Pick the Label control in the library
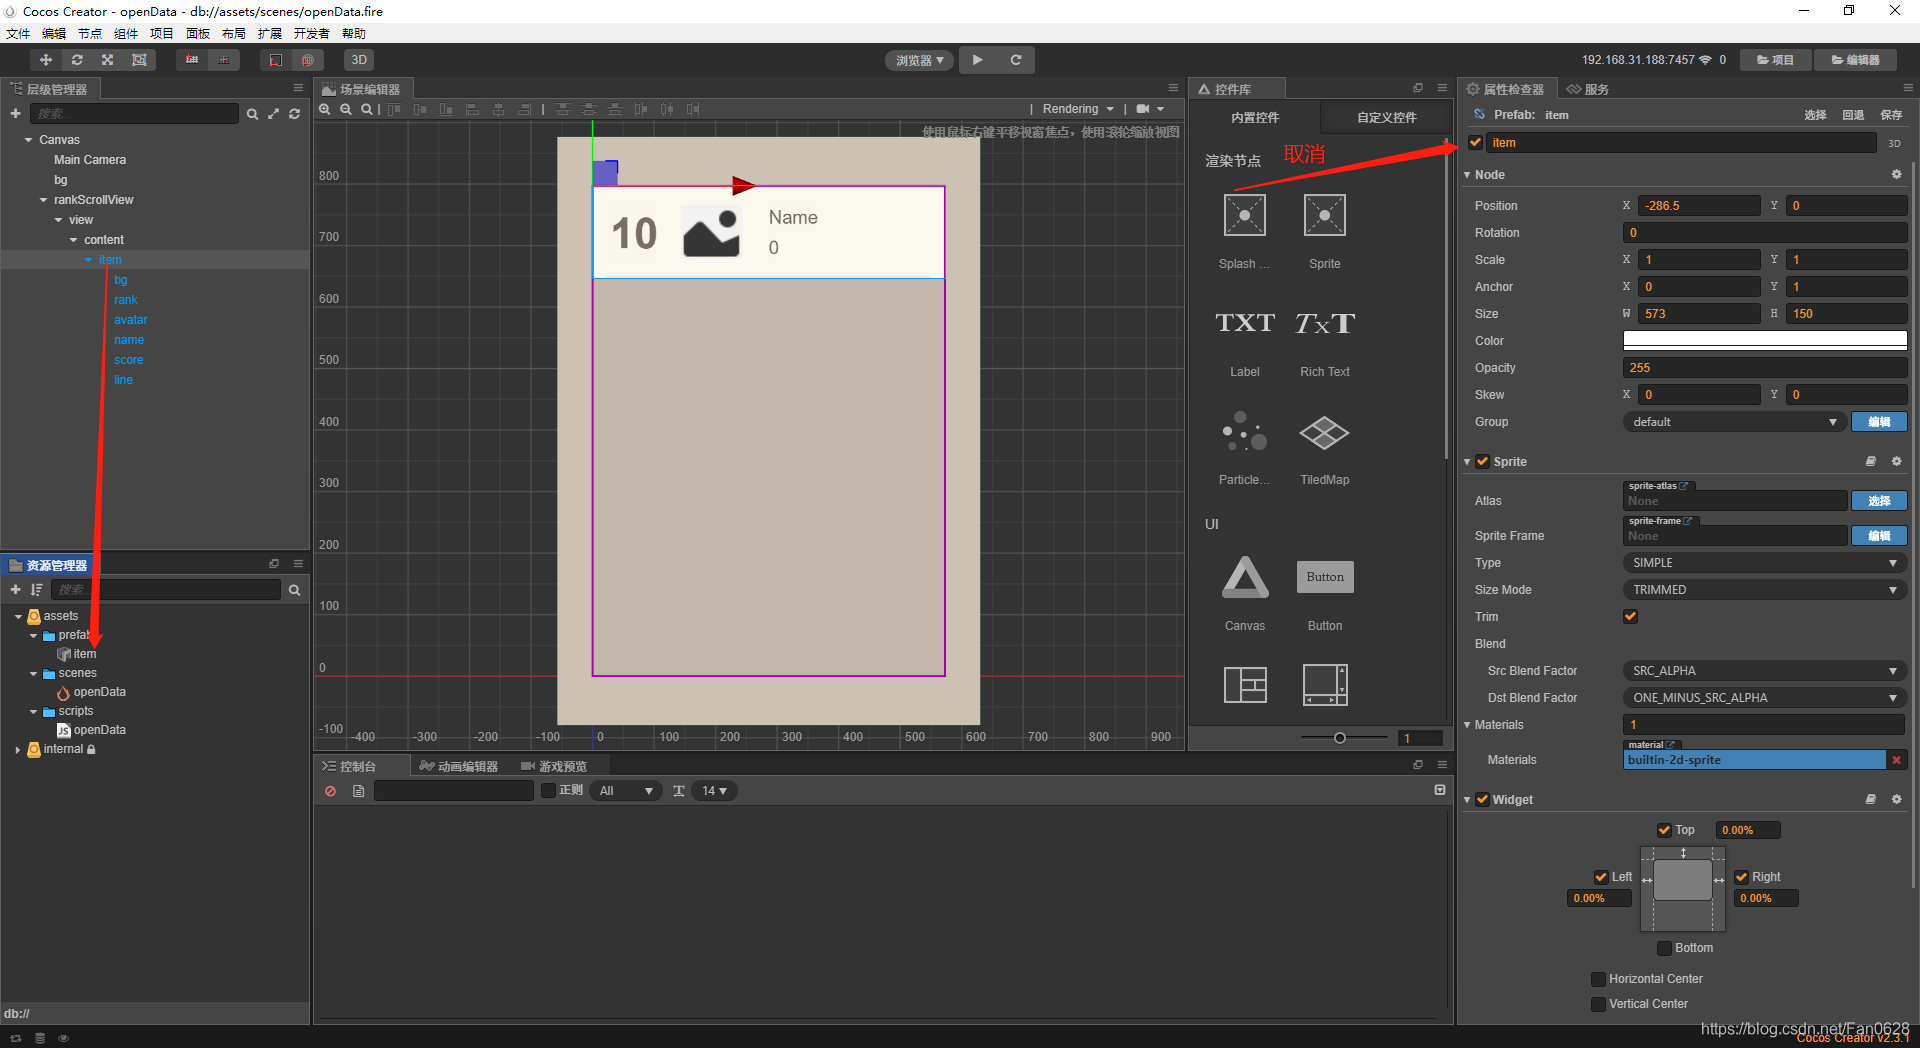Viewport: 1920px width, 1048px height. tap(1245, 340)
